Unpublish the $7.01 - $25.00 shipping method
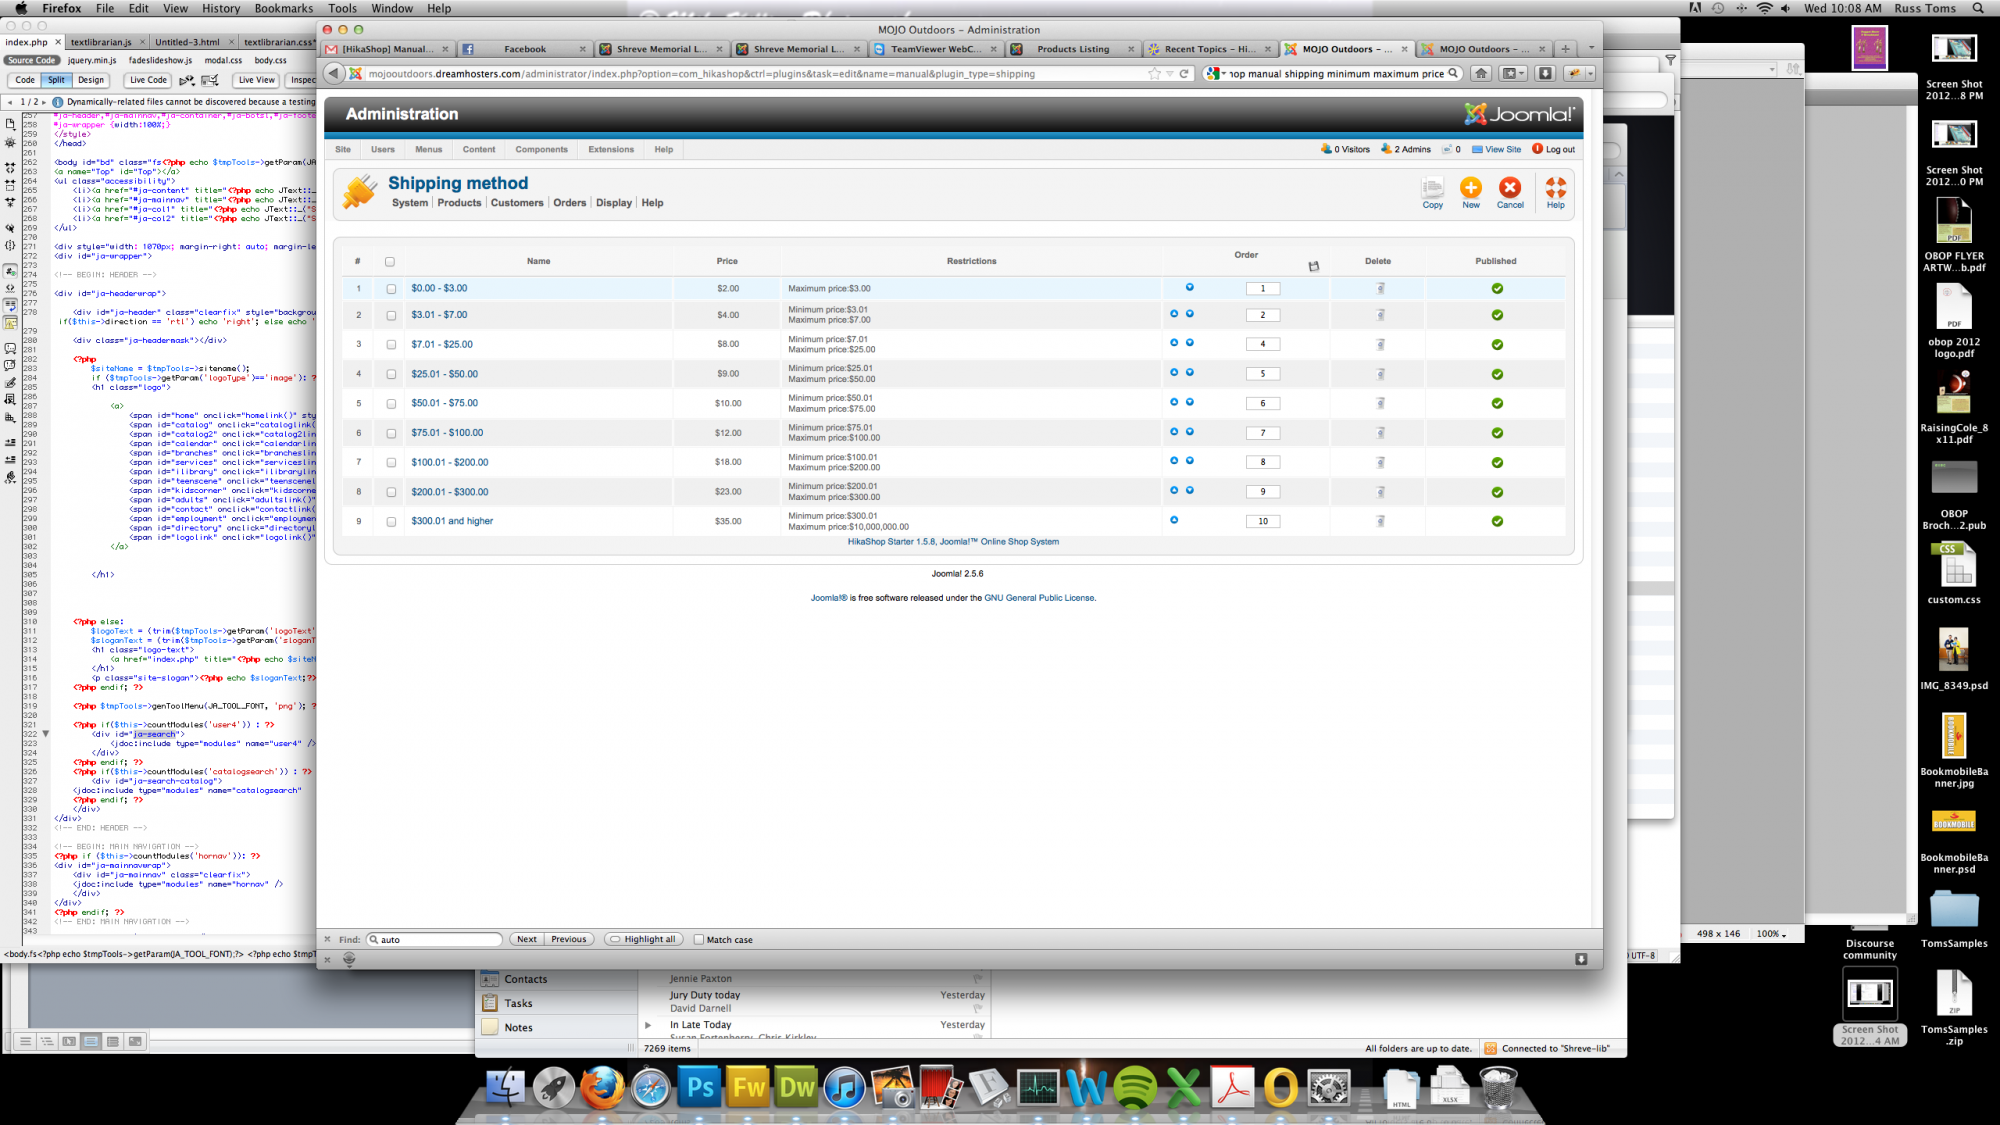 coord(1496,345)
